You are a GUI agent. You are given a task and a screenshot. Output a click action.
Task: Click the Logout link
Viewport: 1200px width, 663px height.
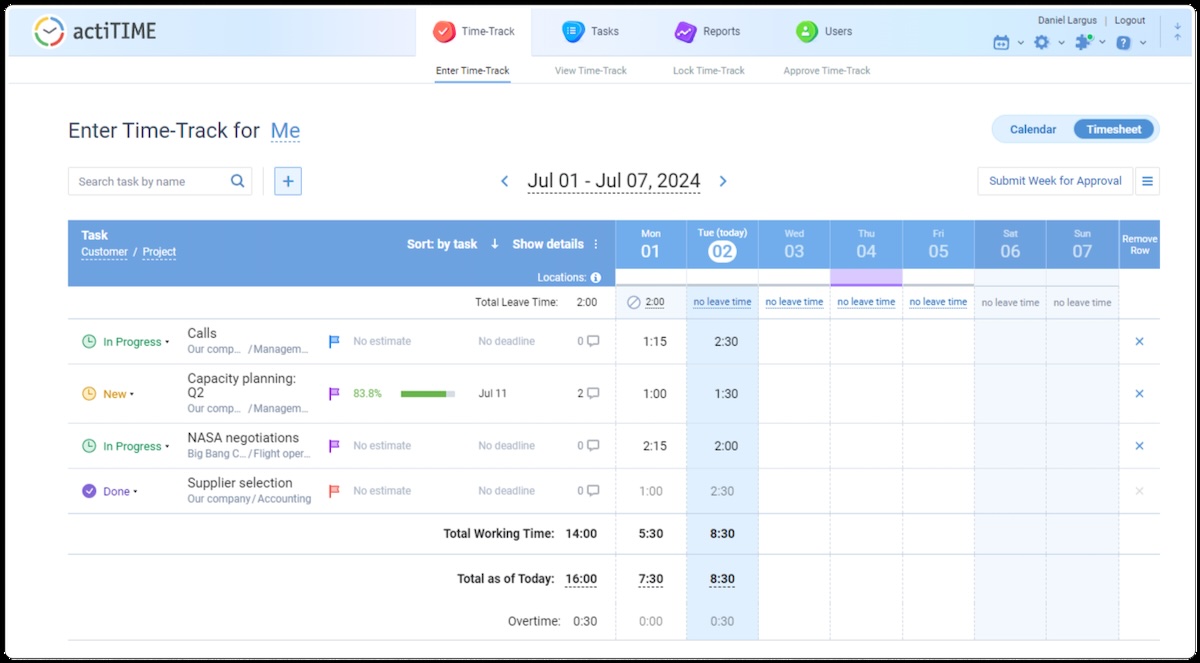[1130, 20]
